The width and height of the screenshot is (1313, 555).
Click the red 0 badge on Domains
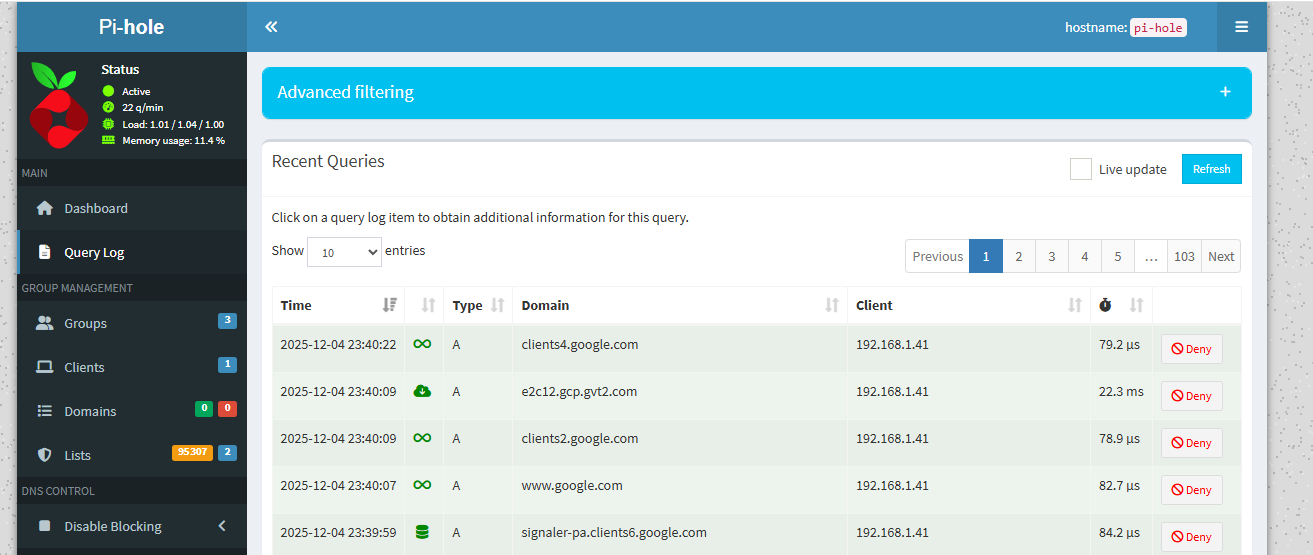(x=227, y=408)
